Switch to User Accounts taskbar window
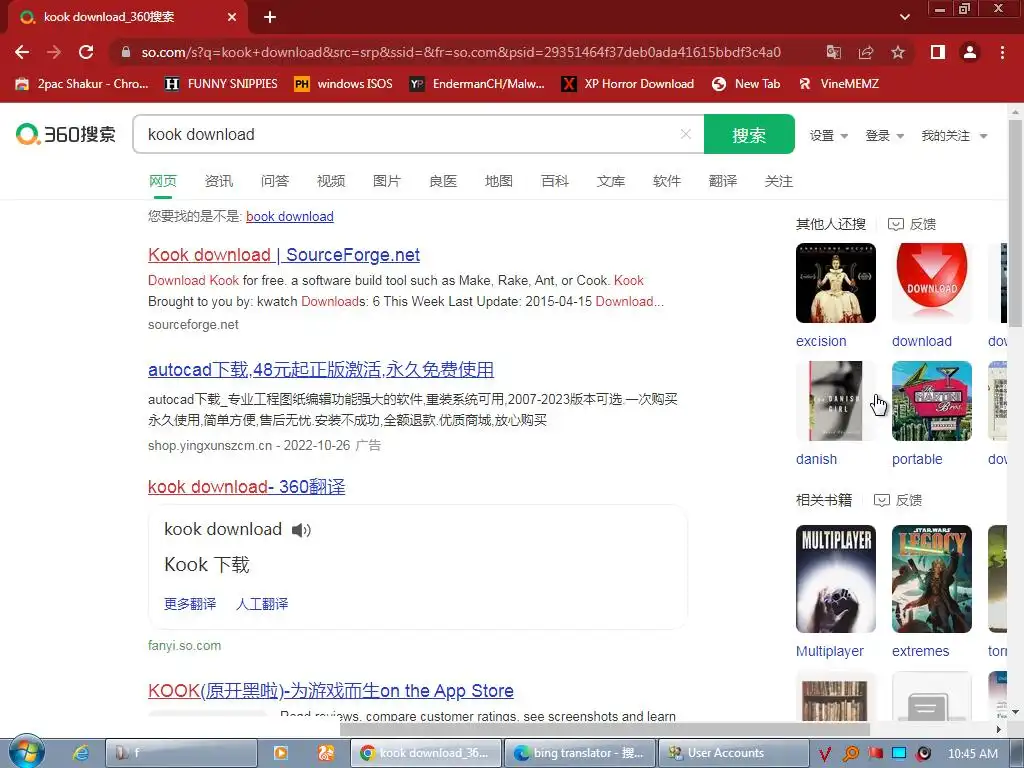The width and height of the screenshot is (1024, 768). (733, 753)
